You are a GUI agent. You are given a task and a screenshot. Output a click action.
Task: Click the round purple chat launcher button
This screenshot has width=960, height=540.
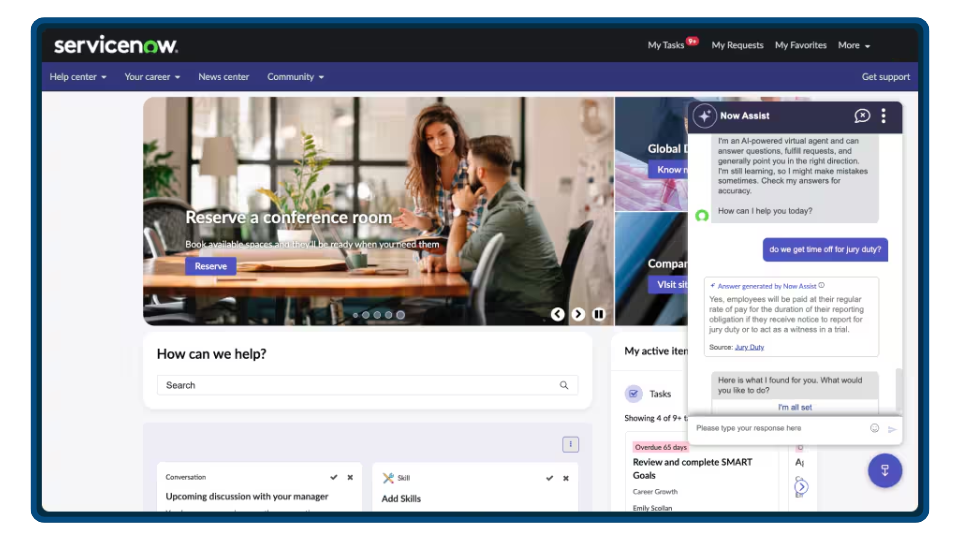pyautogui.click(x=885, y=470)
